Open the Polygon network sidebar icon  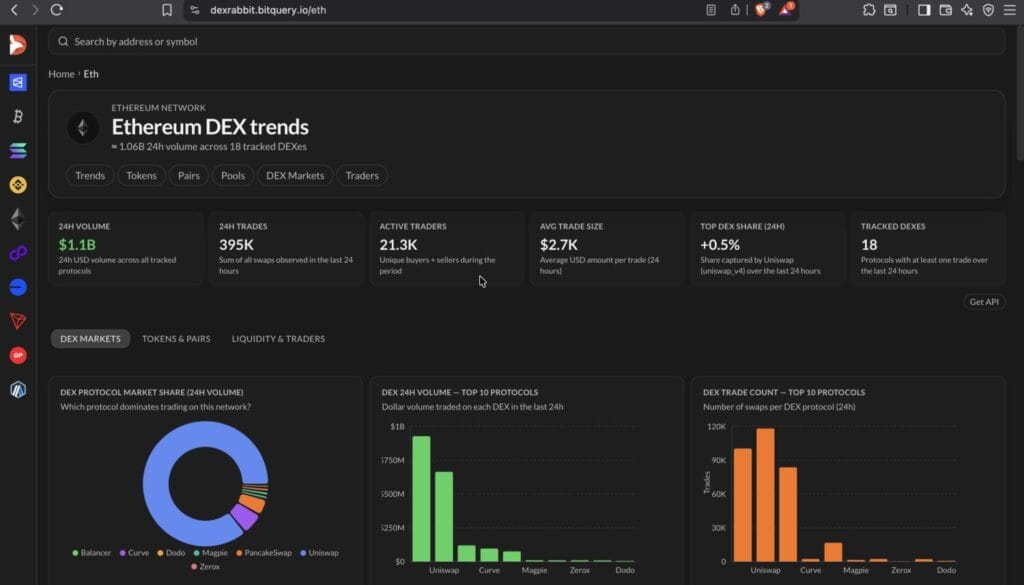pyautogui.click(x=17, y=253)
